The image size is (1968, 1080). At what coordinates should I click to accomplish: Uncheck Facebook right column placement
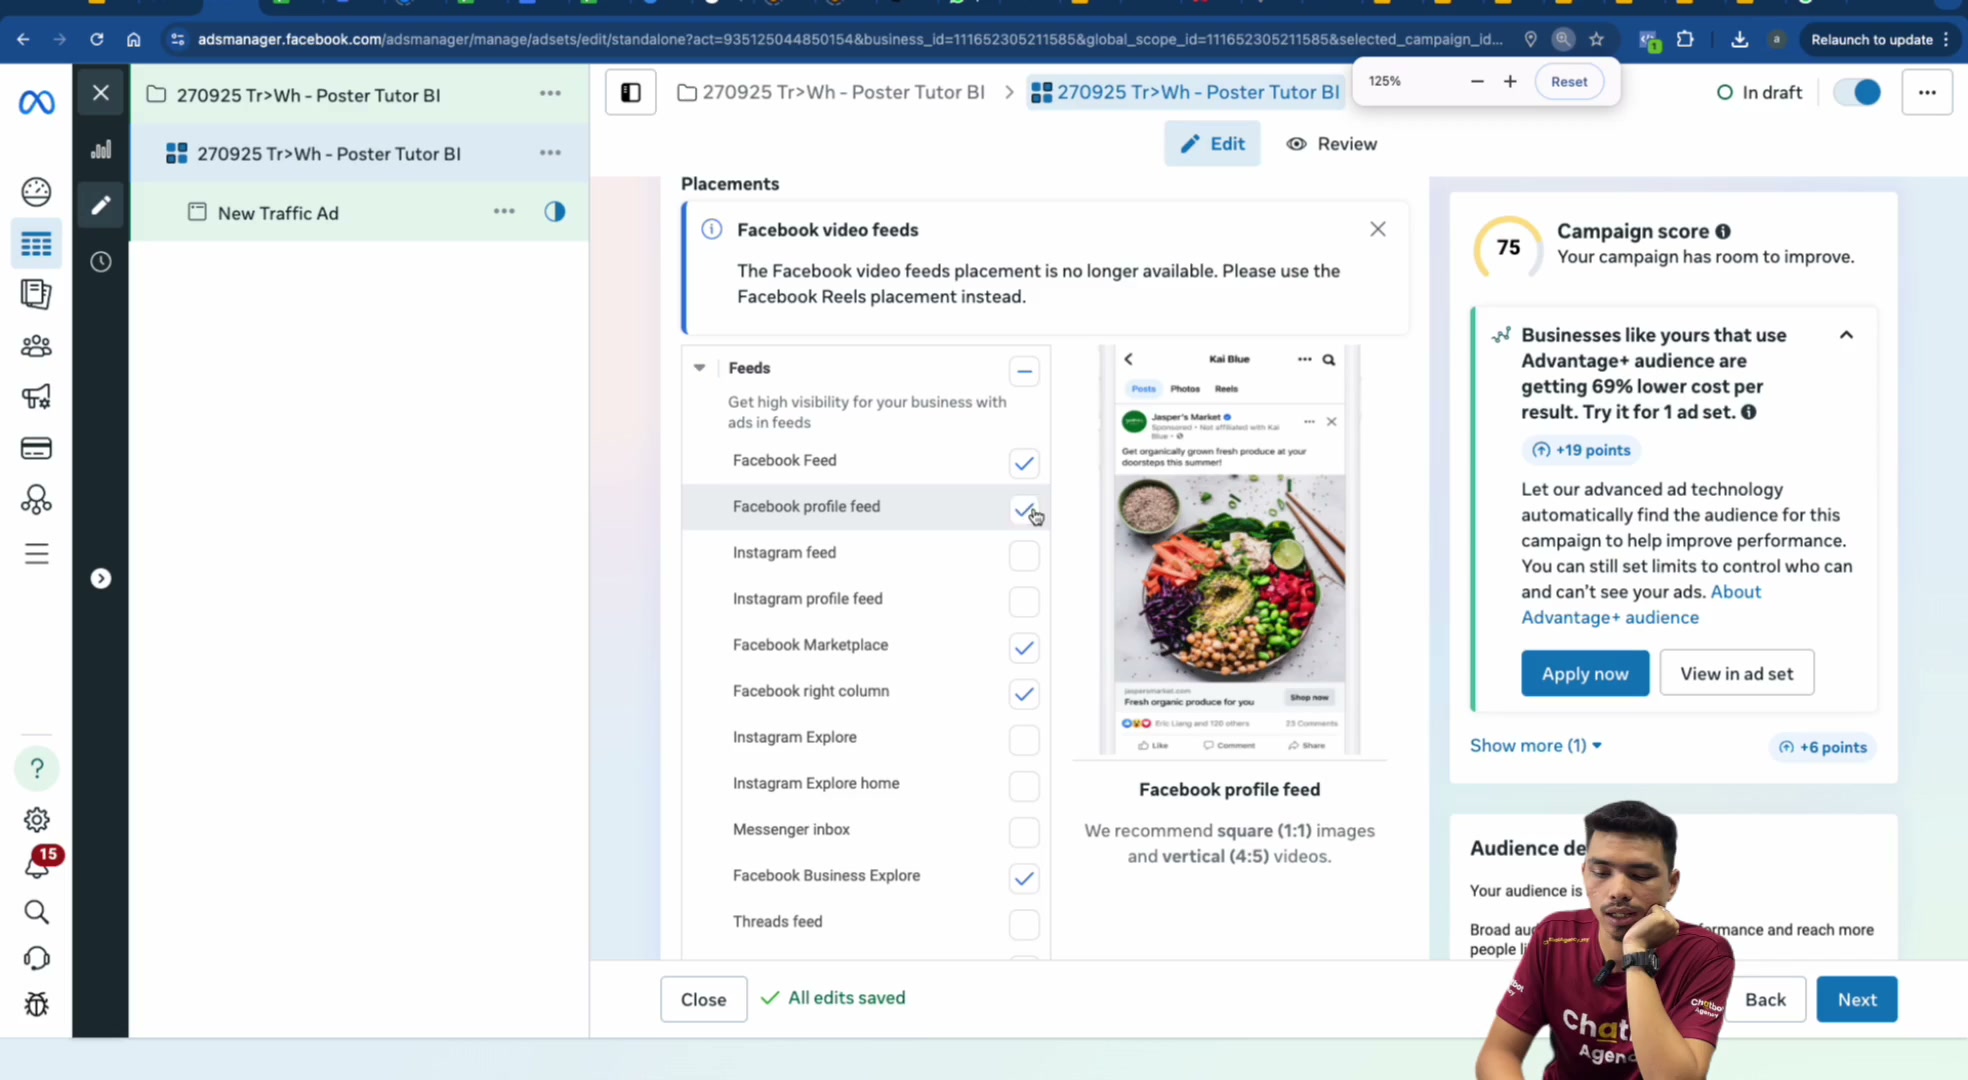(x=1024, y=694)
